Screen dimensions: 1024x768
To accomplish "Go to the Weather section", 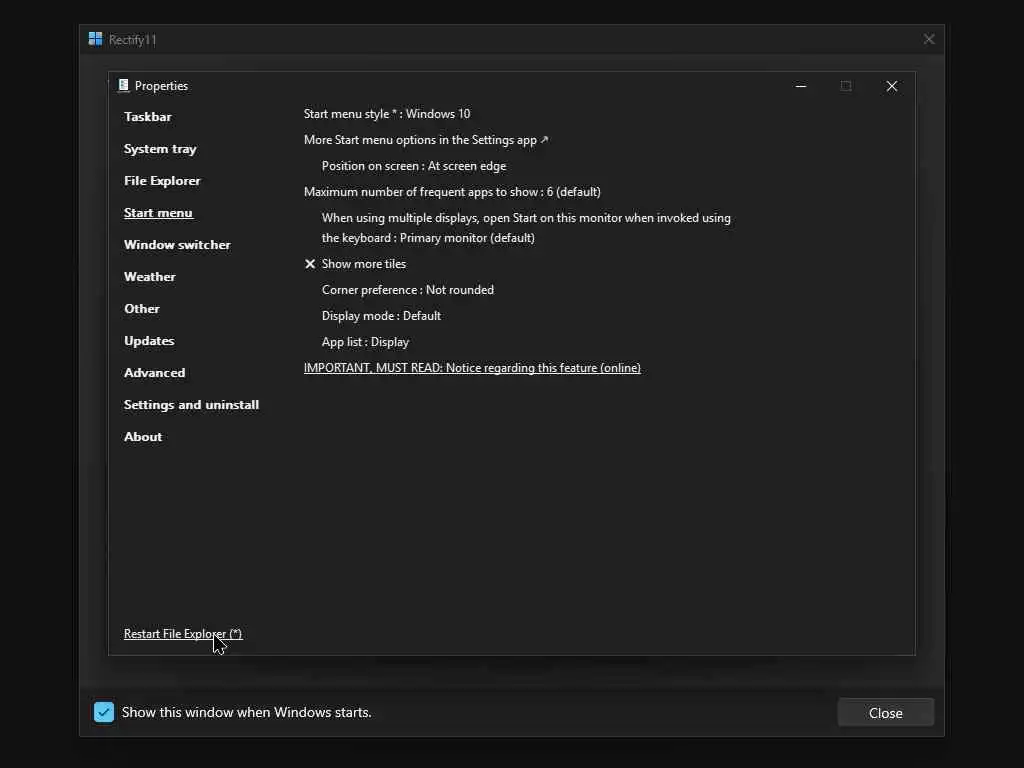I will click(150, 277).
